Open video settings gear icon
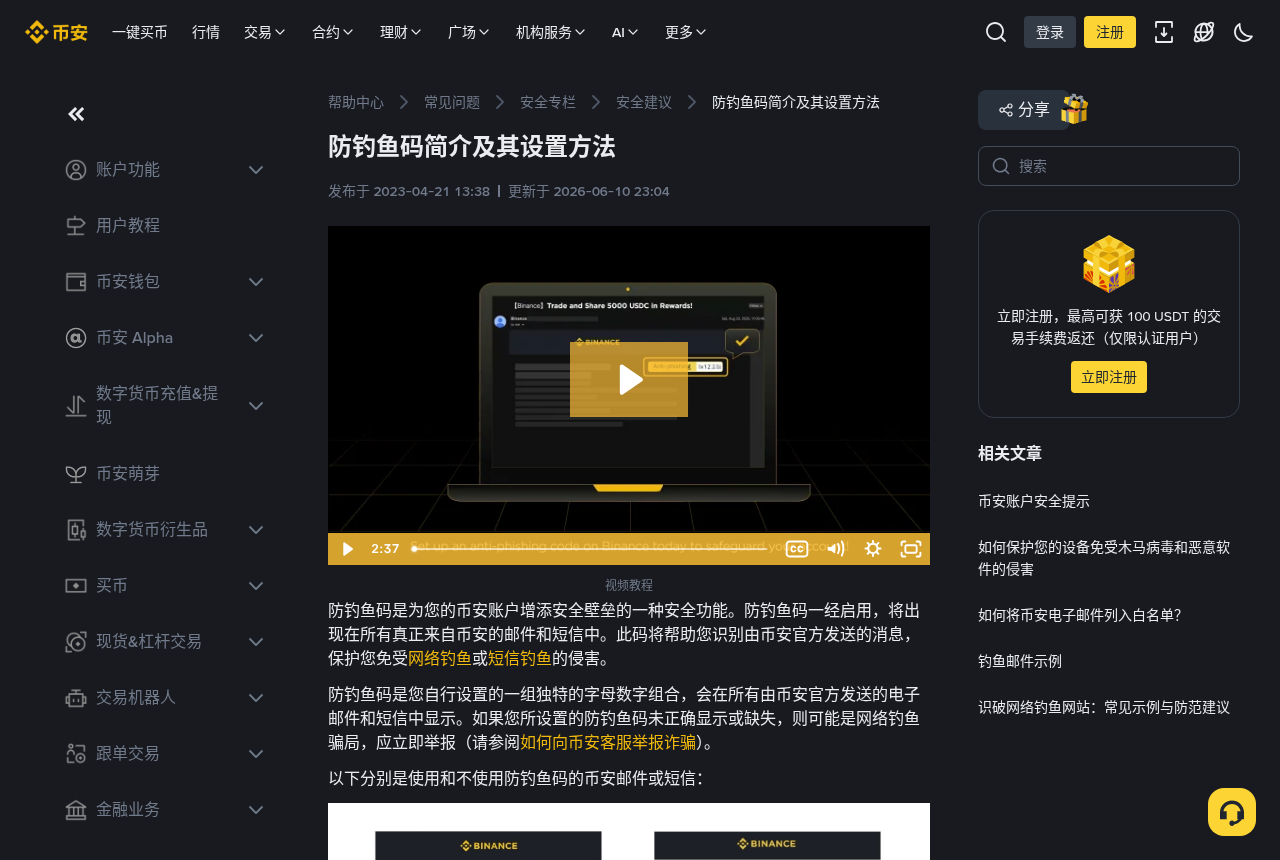Viewport: 1280px width, 860px height. tap(873, 549)
